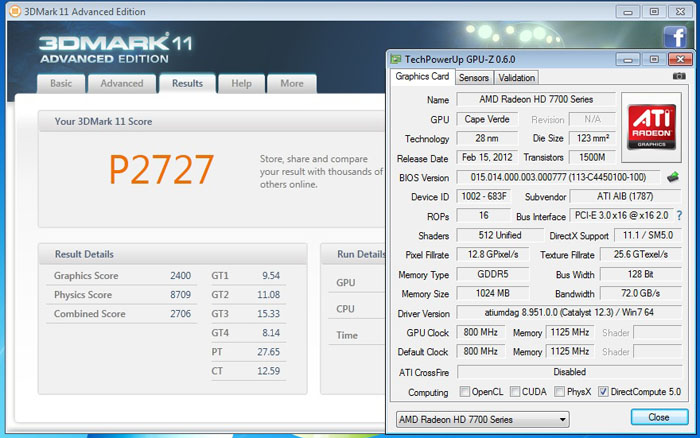Minimize the GPU-Z window
Screen dimensions: 700x438
click(x=628, y=59)
